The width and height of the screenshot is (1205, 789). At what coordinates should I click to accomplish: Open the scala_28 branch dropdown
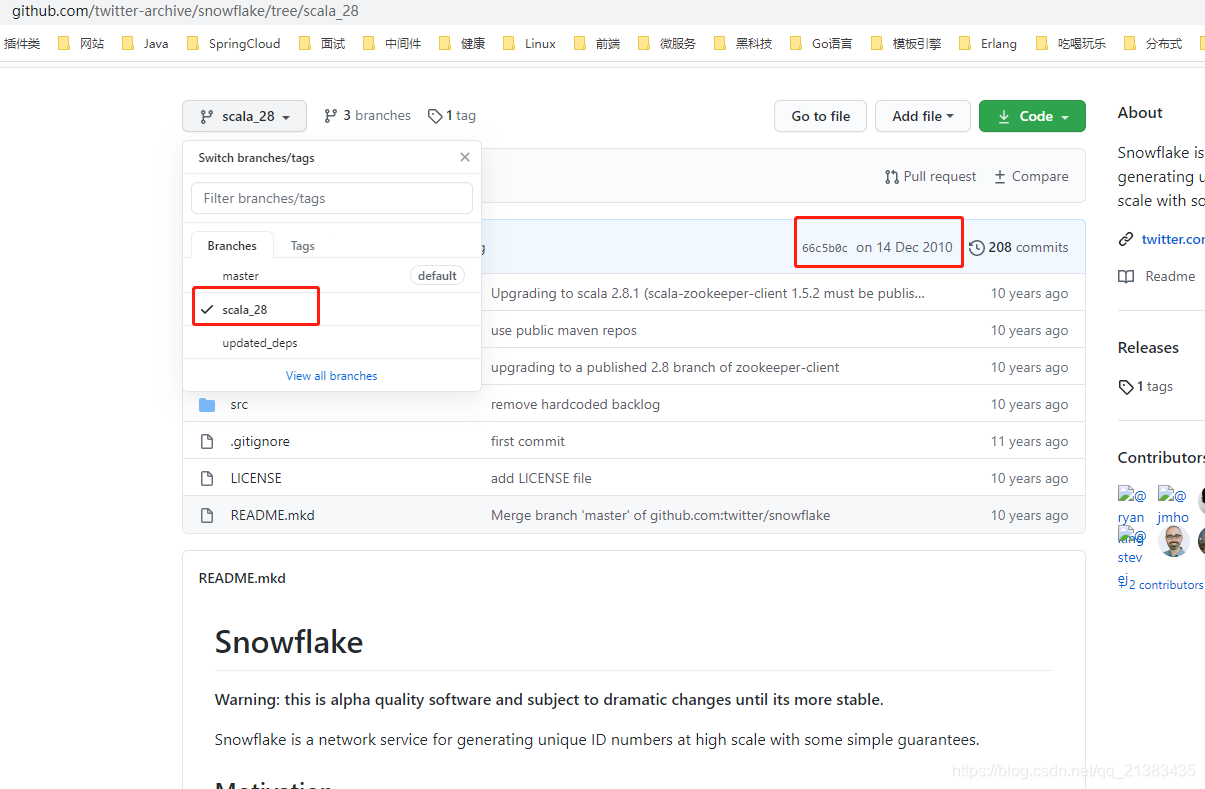coord(244,116)
